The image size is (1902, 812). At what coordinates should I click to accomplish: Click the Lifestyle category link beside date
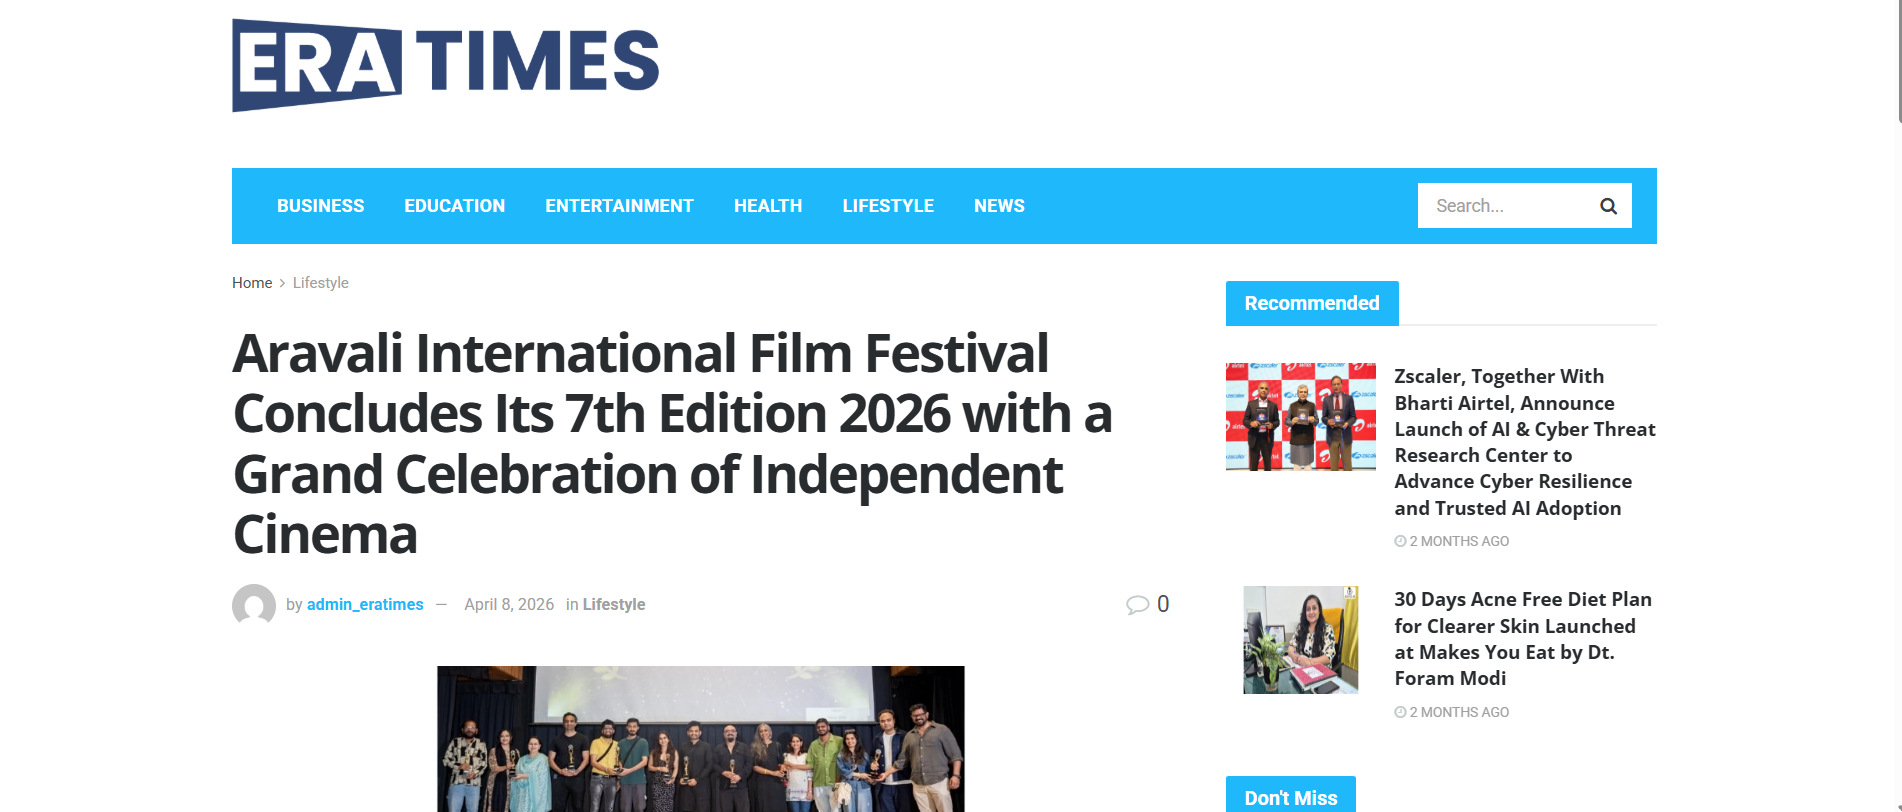point(613,605)
